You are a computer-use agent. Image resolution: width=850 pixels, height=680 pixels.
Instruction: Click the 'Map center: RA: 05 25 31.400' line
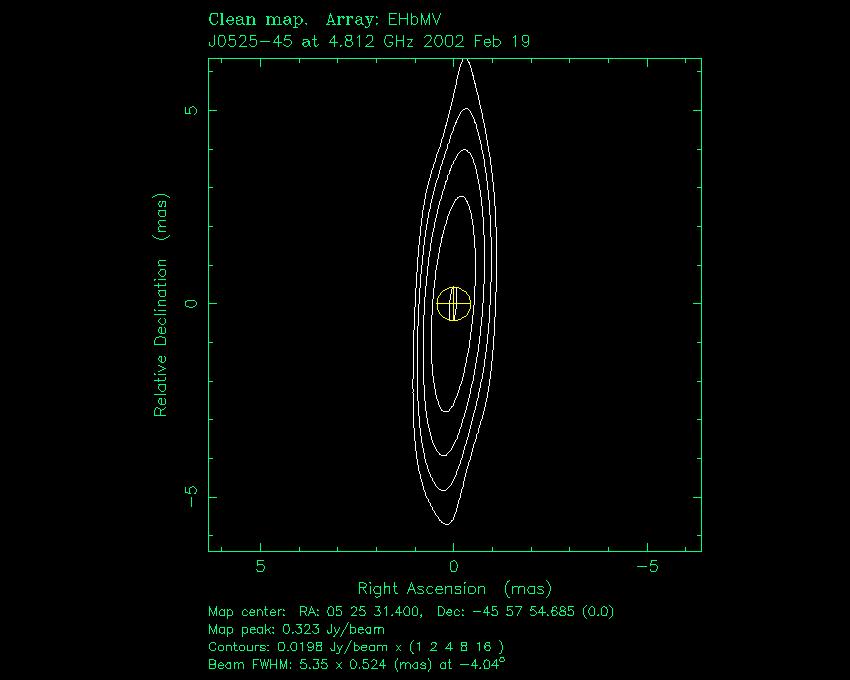411,612
